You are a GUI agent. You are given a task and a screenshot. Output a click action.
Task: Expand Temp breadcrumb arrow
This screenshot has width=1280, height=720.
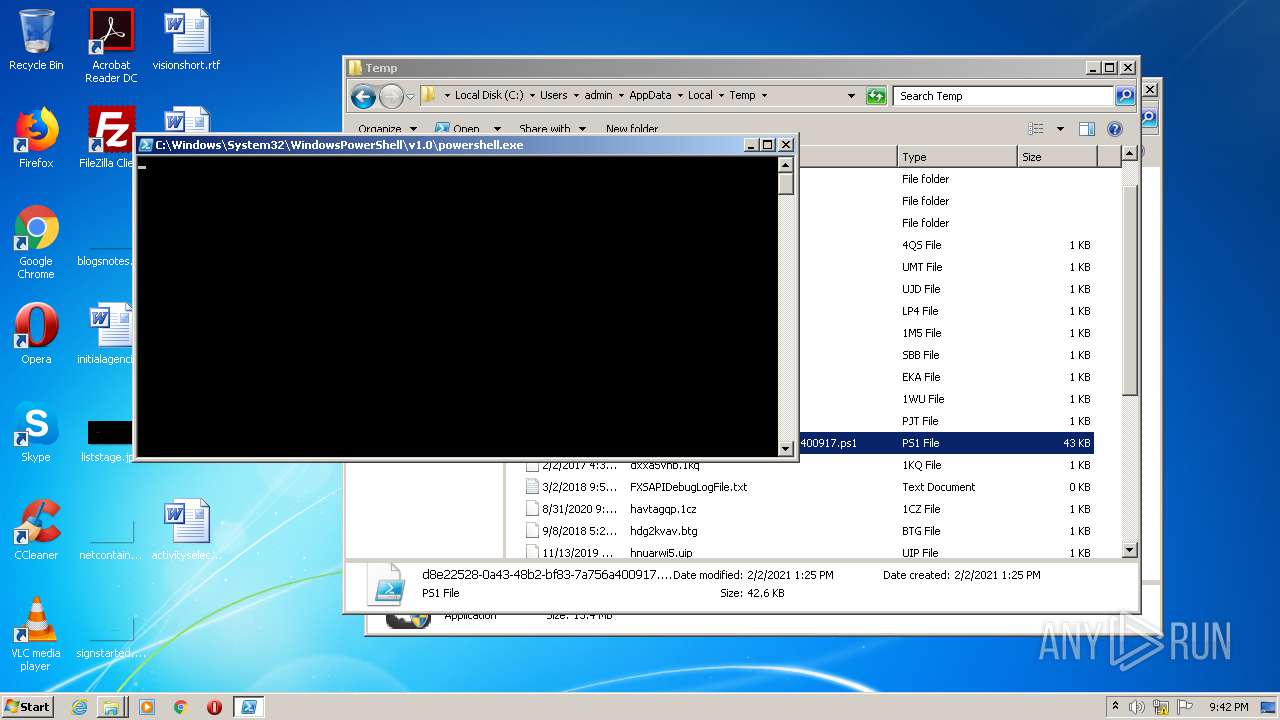[x=764, y=96]
